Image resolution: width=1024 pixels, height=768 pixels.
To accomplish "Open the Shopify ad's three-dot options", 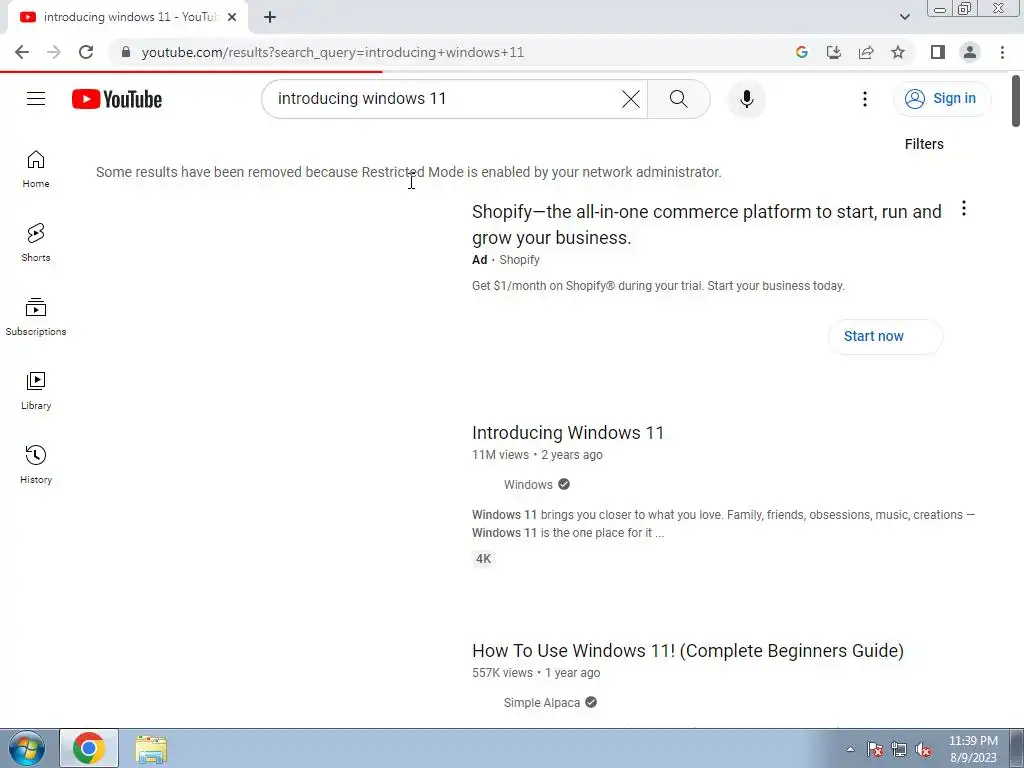I will (x=964, y=209).
